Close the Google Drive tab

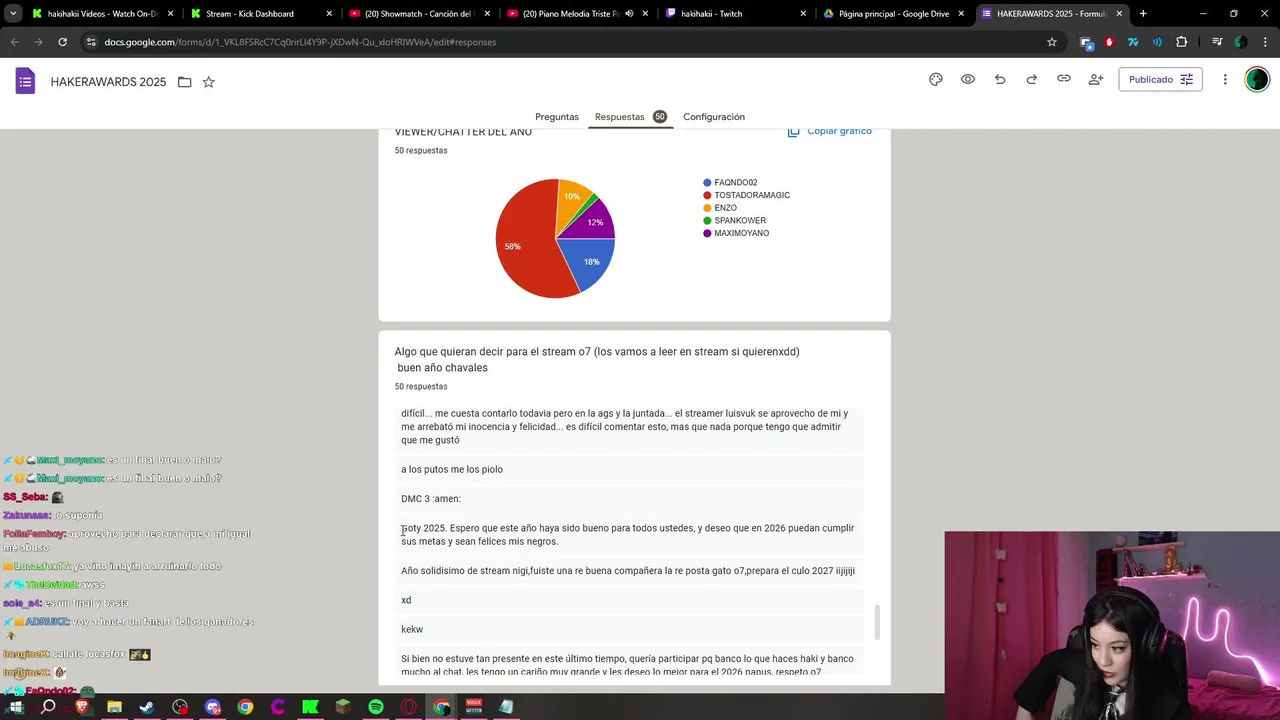pos(961,14)
